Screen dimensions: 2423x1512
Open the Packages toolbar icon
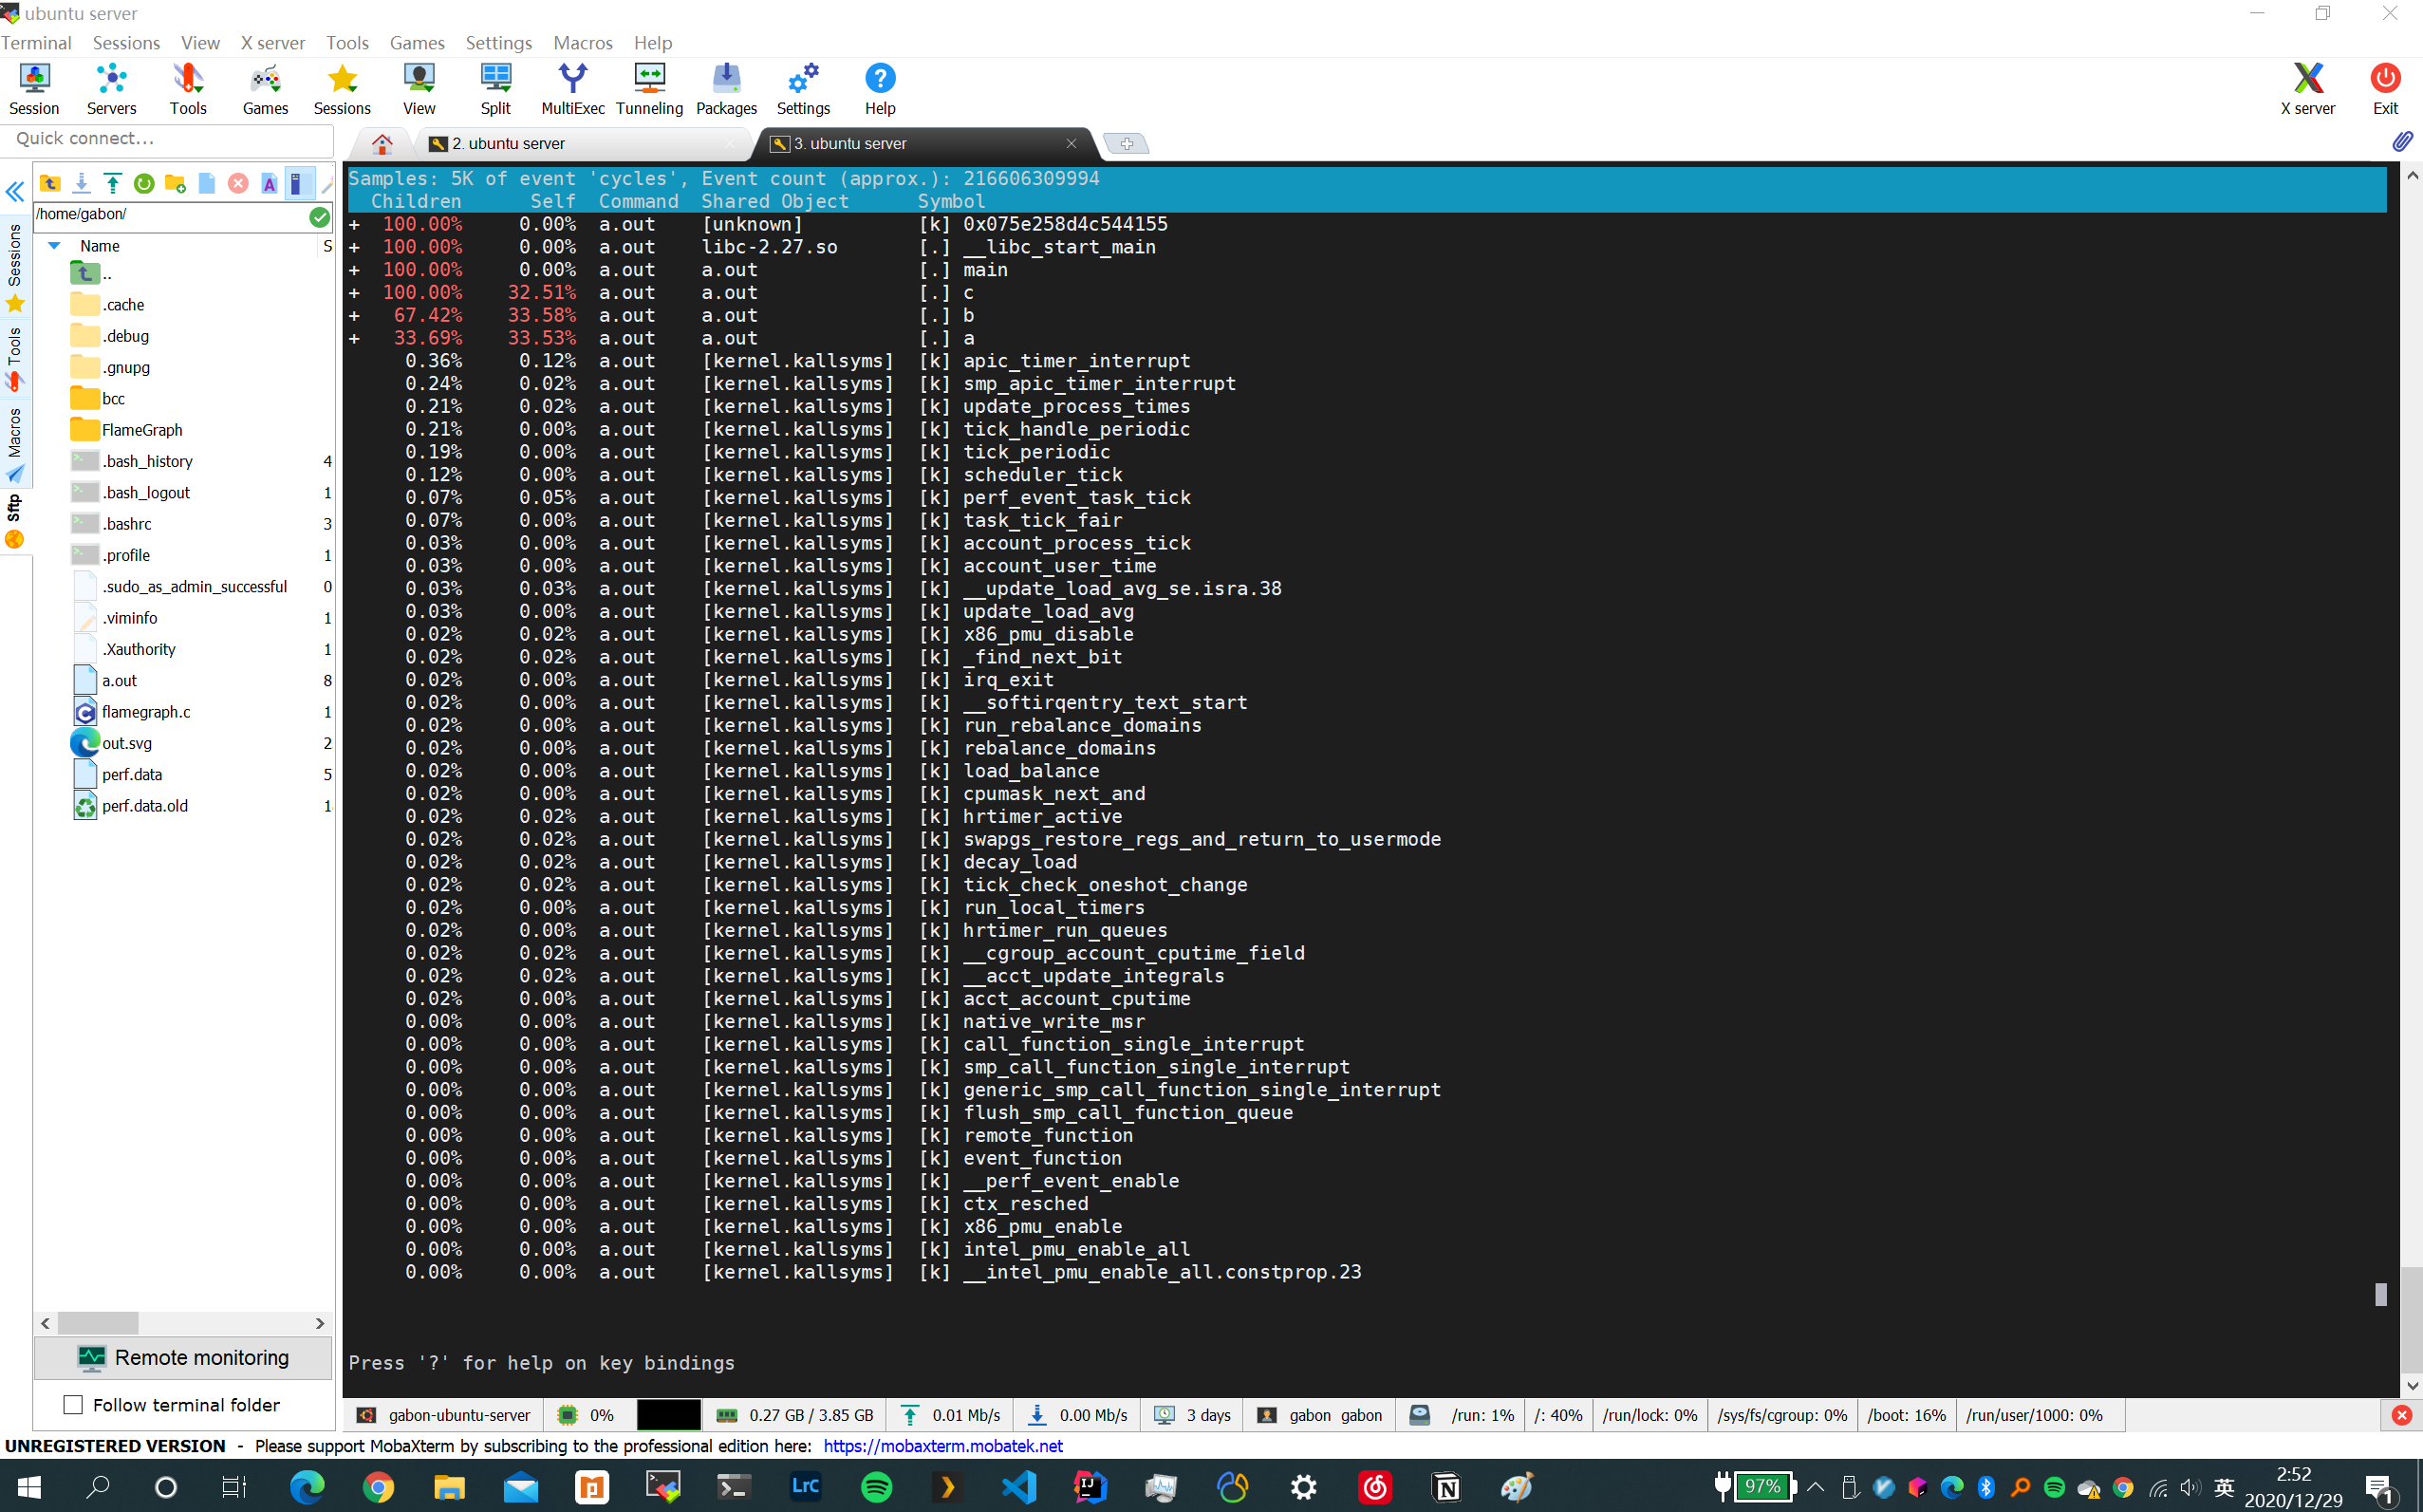coord(726,89)
